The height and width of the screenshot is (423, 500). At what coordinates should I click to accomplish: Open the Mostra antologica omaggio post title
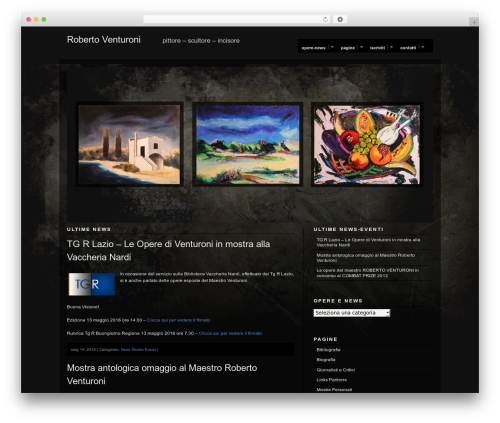pos(162,374)
